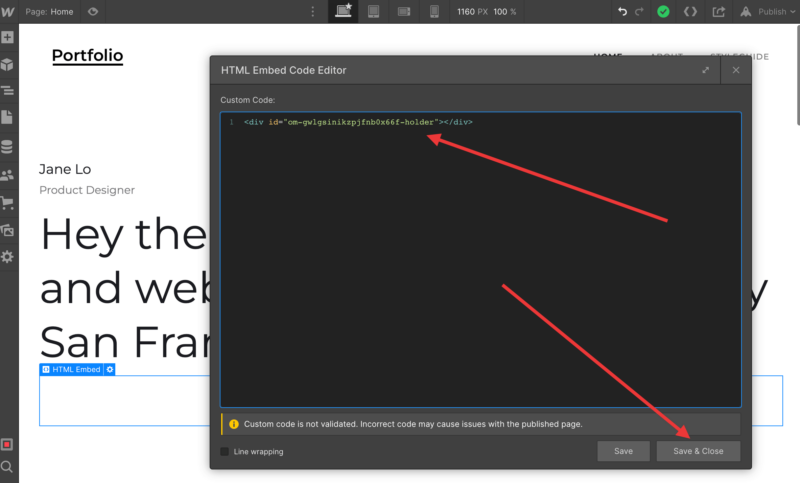Open the Pages panel
Viewport: 800px width, 483px height.
[7, 118]
